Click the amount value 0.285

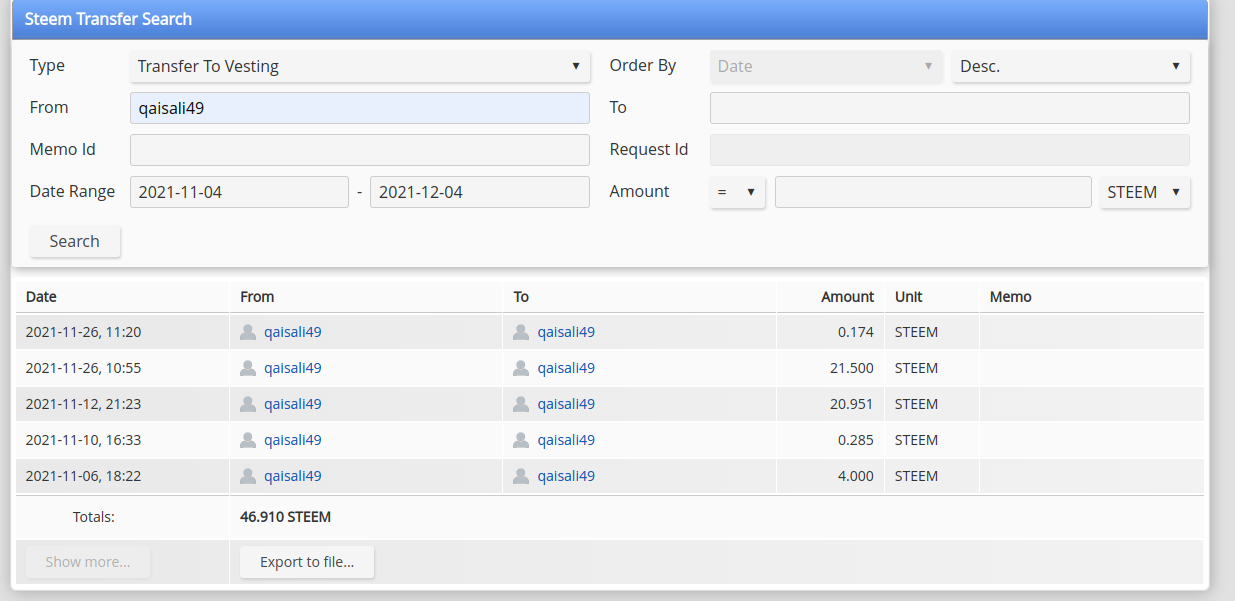click(x=856, y=440)
